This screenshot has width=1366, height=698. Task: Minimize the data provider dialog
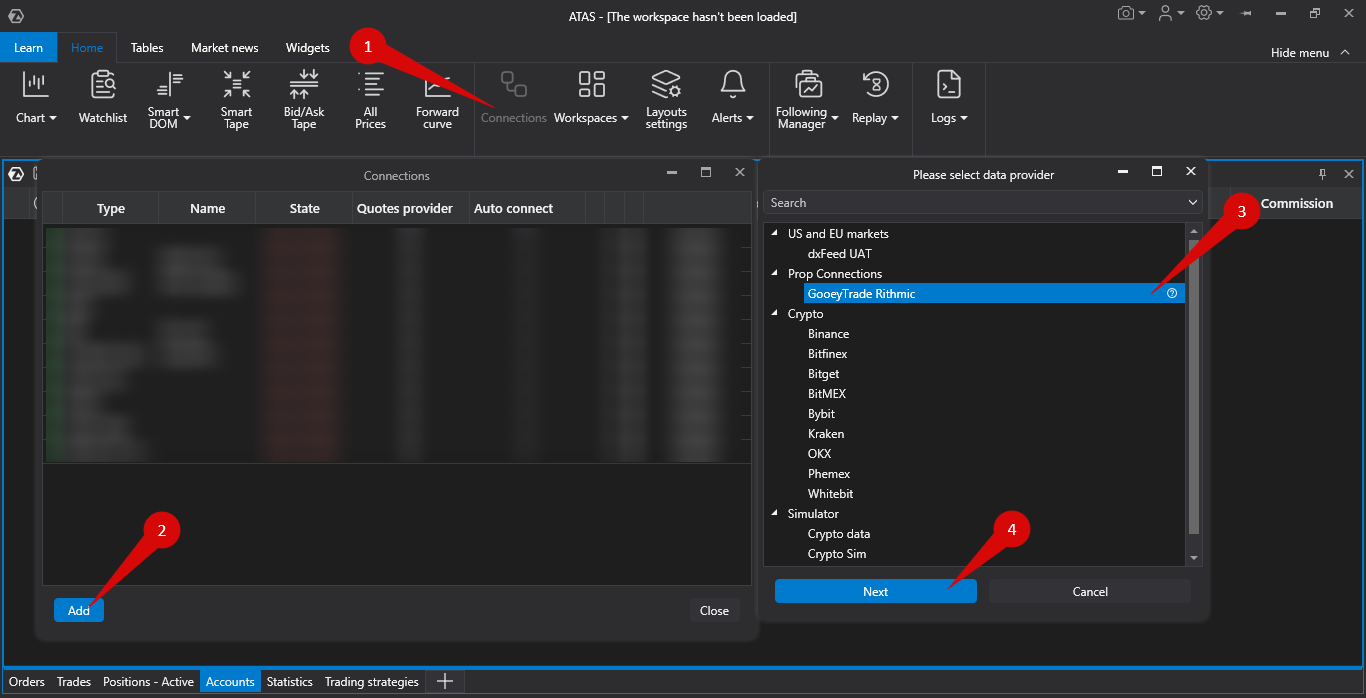1123,171
